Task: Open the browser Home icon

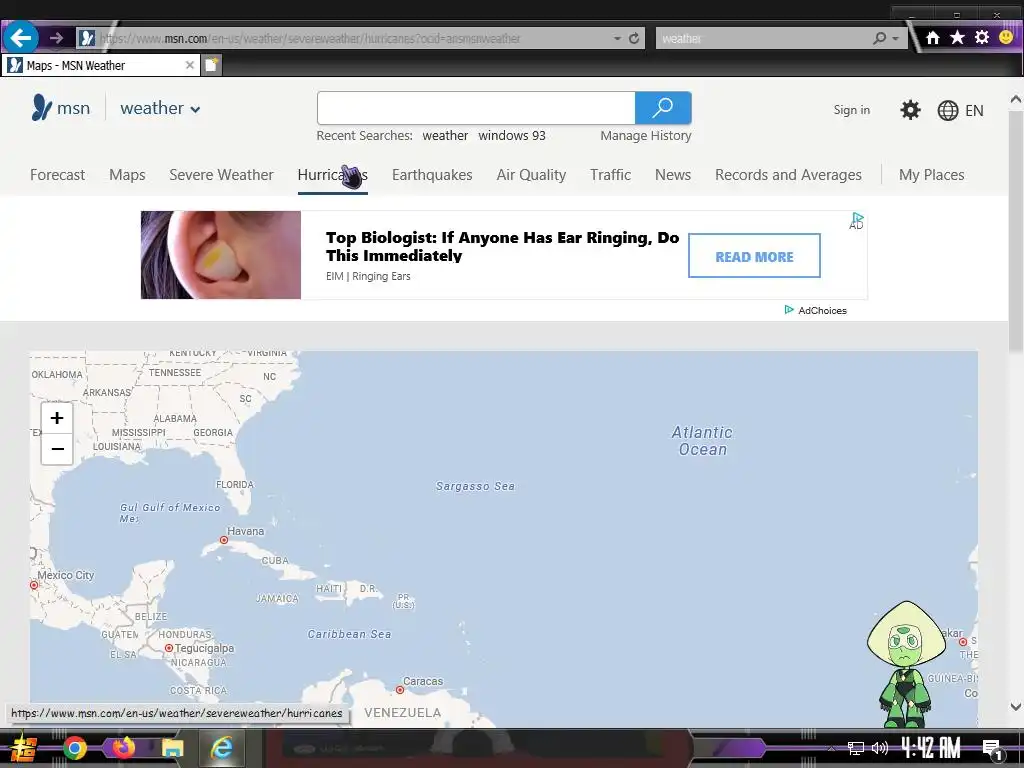Action: coord(933,38)
